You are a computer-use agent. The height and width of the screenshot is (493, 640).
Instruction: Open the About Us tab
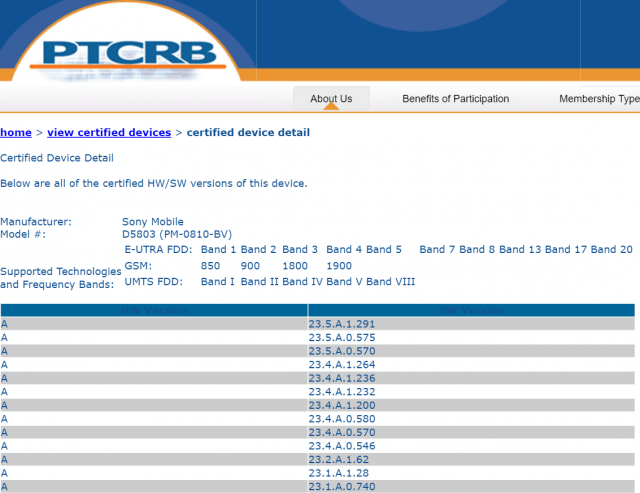(x=331, y=99)
